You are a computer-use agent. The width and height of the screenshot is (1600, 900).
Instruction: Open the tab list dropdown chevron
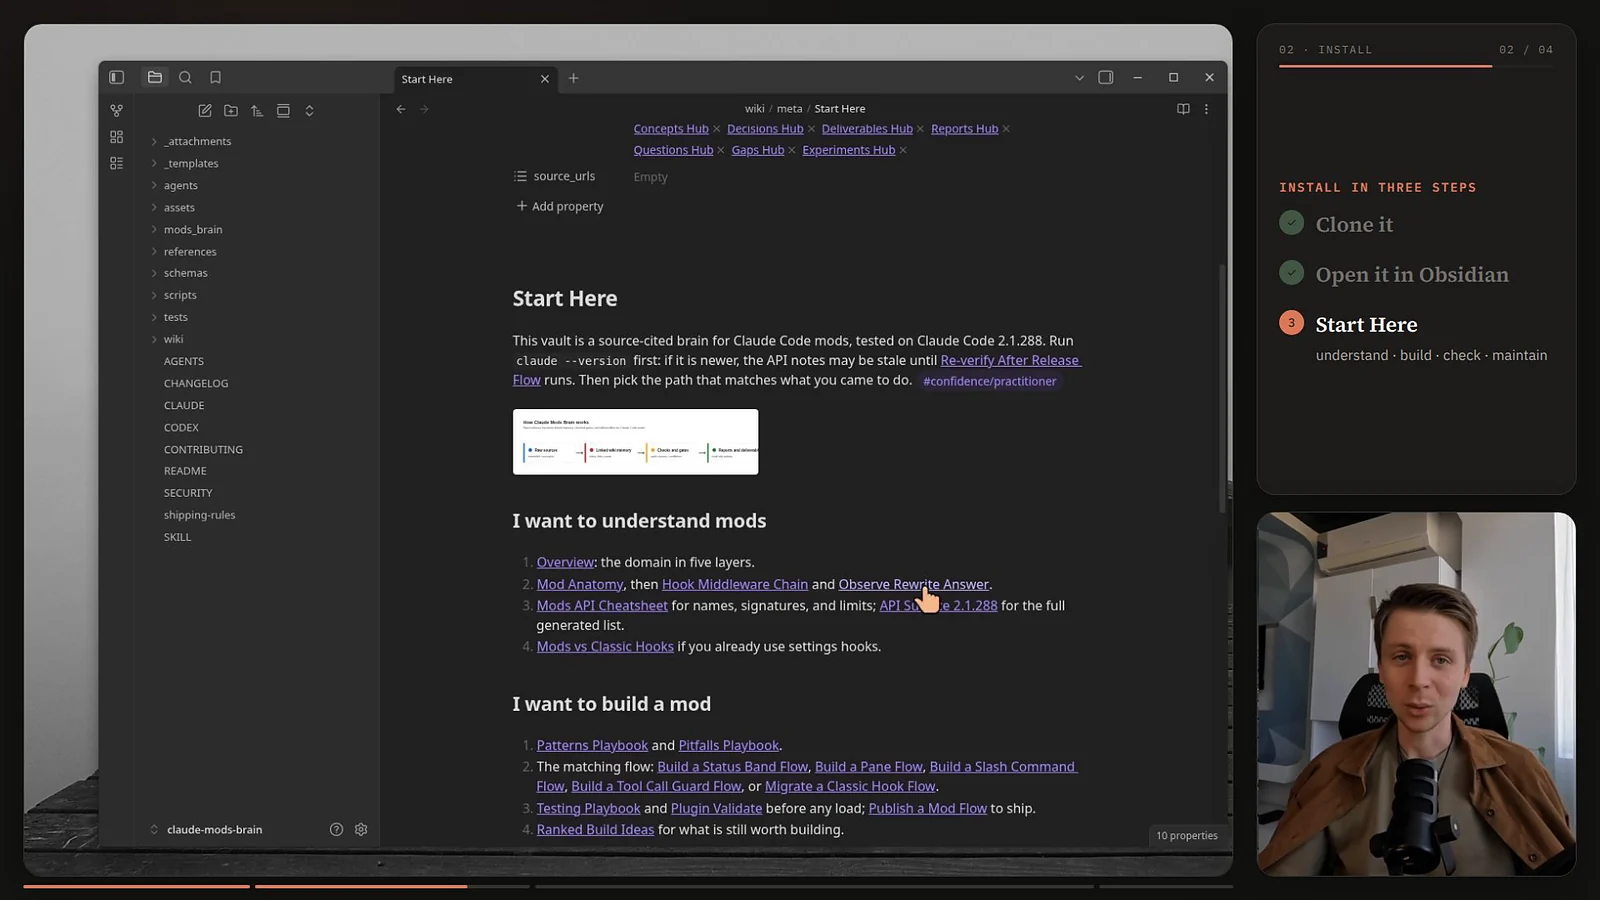tap(1079, 78)
